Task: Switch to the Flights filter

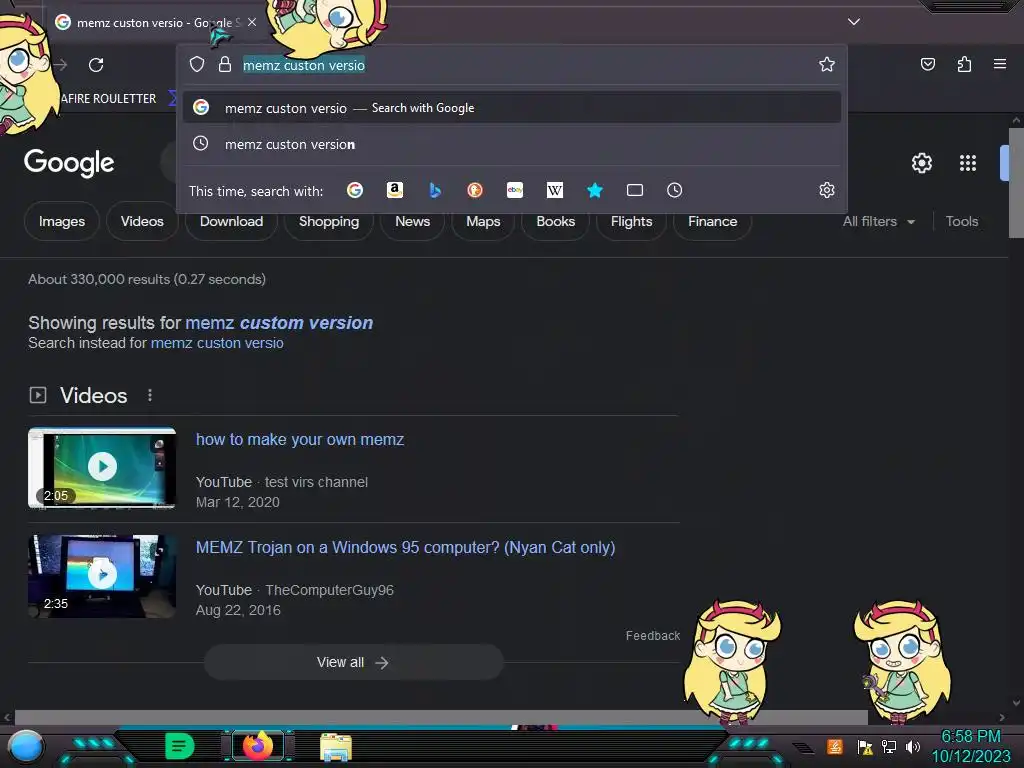Action: click(631, 221)
